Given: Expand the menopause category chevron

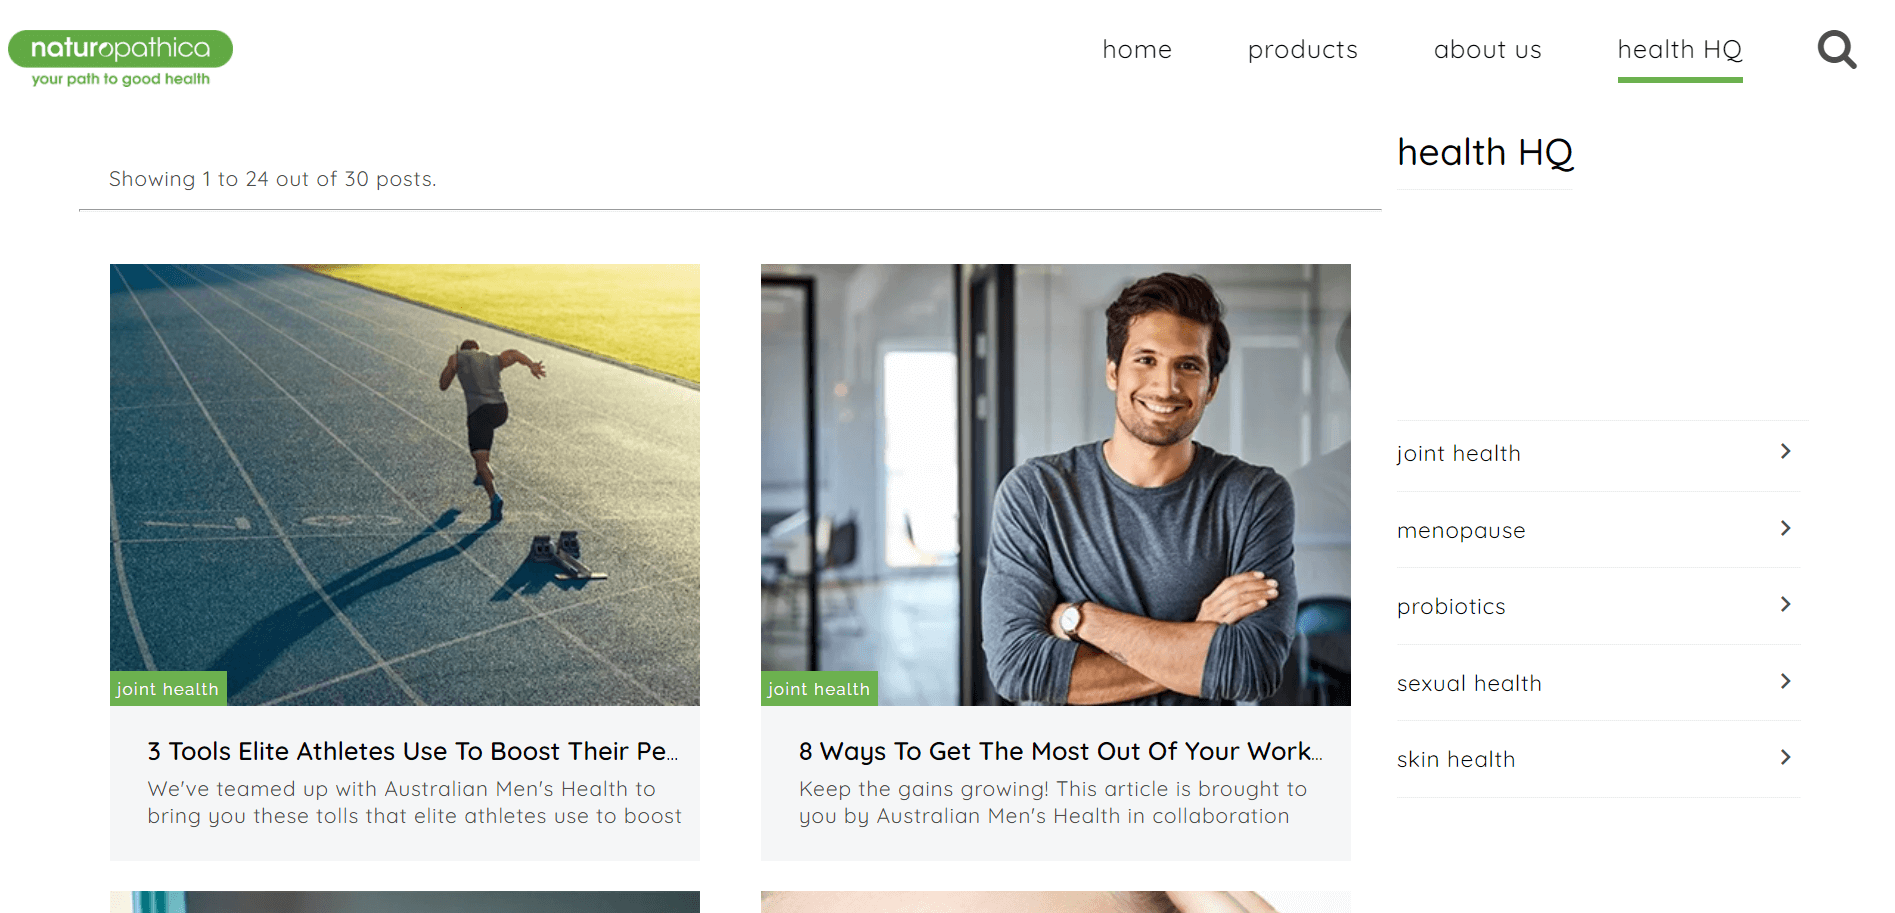Looking at the screenshot, I should click(1785, 529).
